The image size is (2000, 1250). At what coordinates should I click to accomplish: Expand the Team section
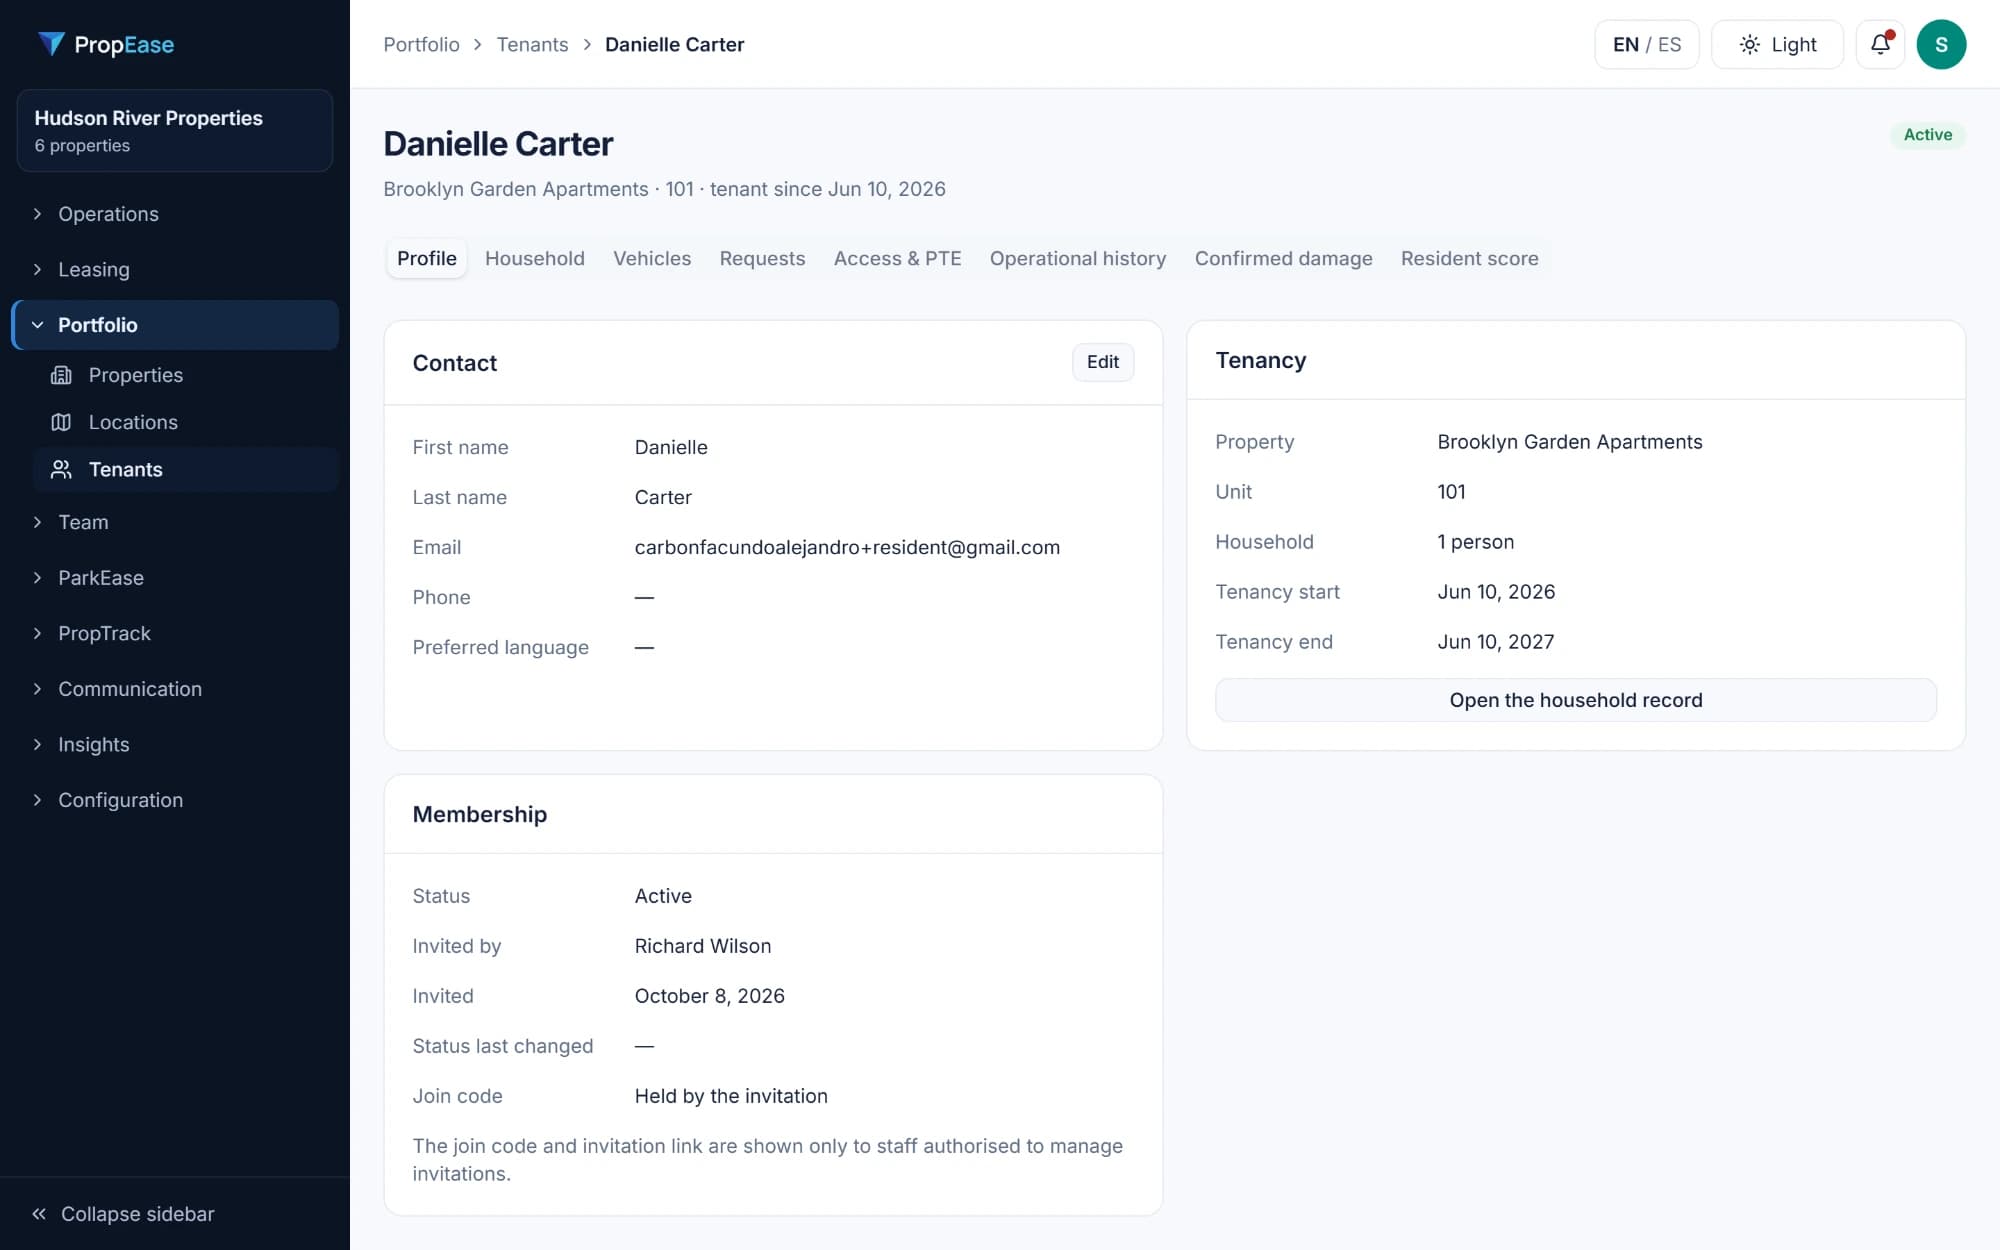175,522
